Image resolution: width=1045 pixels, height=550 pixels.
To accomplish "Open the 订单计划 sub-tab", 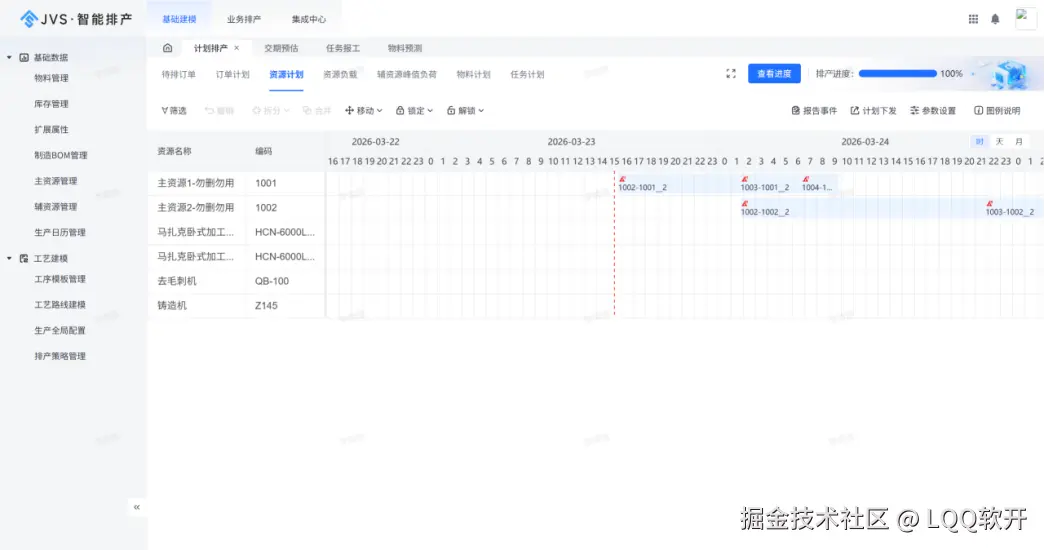I will click(233, 75).
